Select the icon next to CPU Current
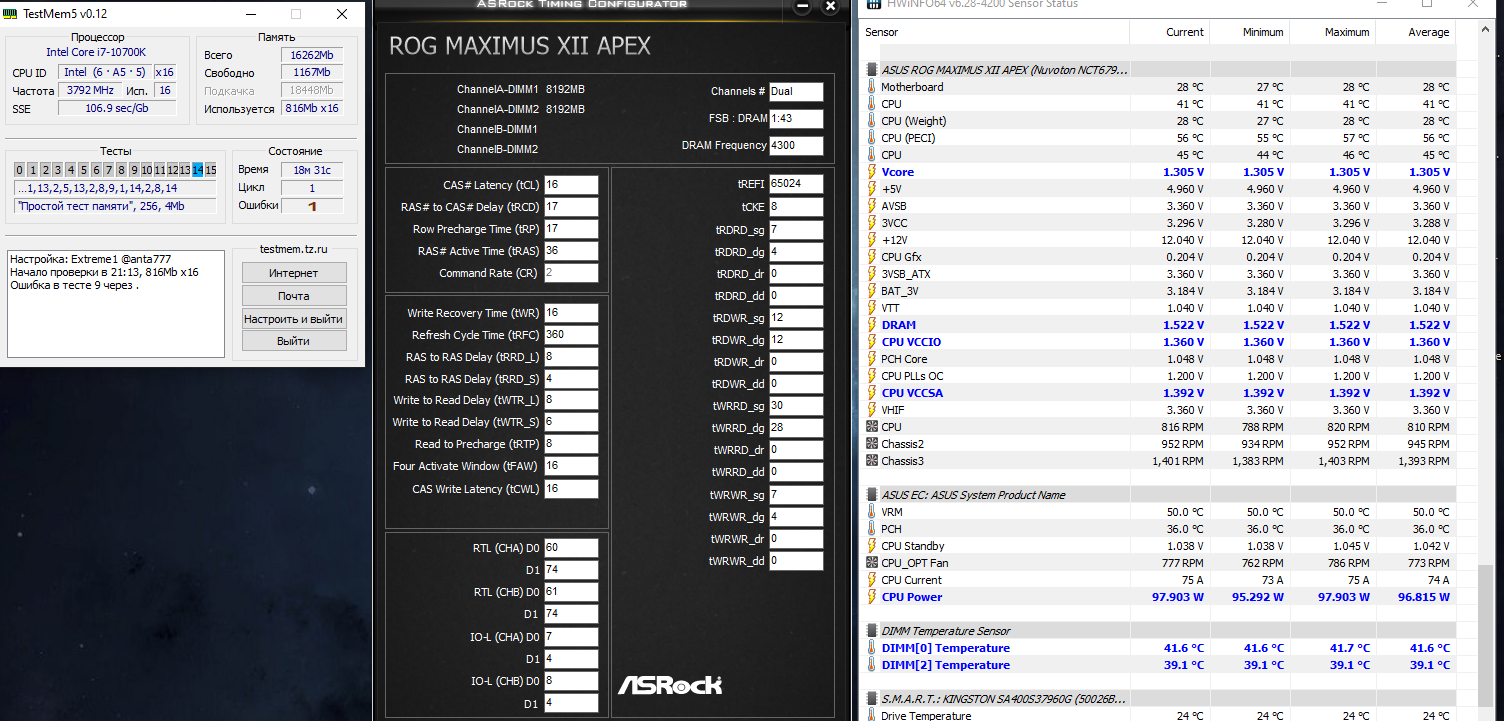Viewport: 1504px width, 721px height. pos(871,580)
